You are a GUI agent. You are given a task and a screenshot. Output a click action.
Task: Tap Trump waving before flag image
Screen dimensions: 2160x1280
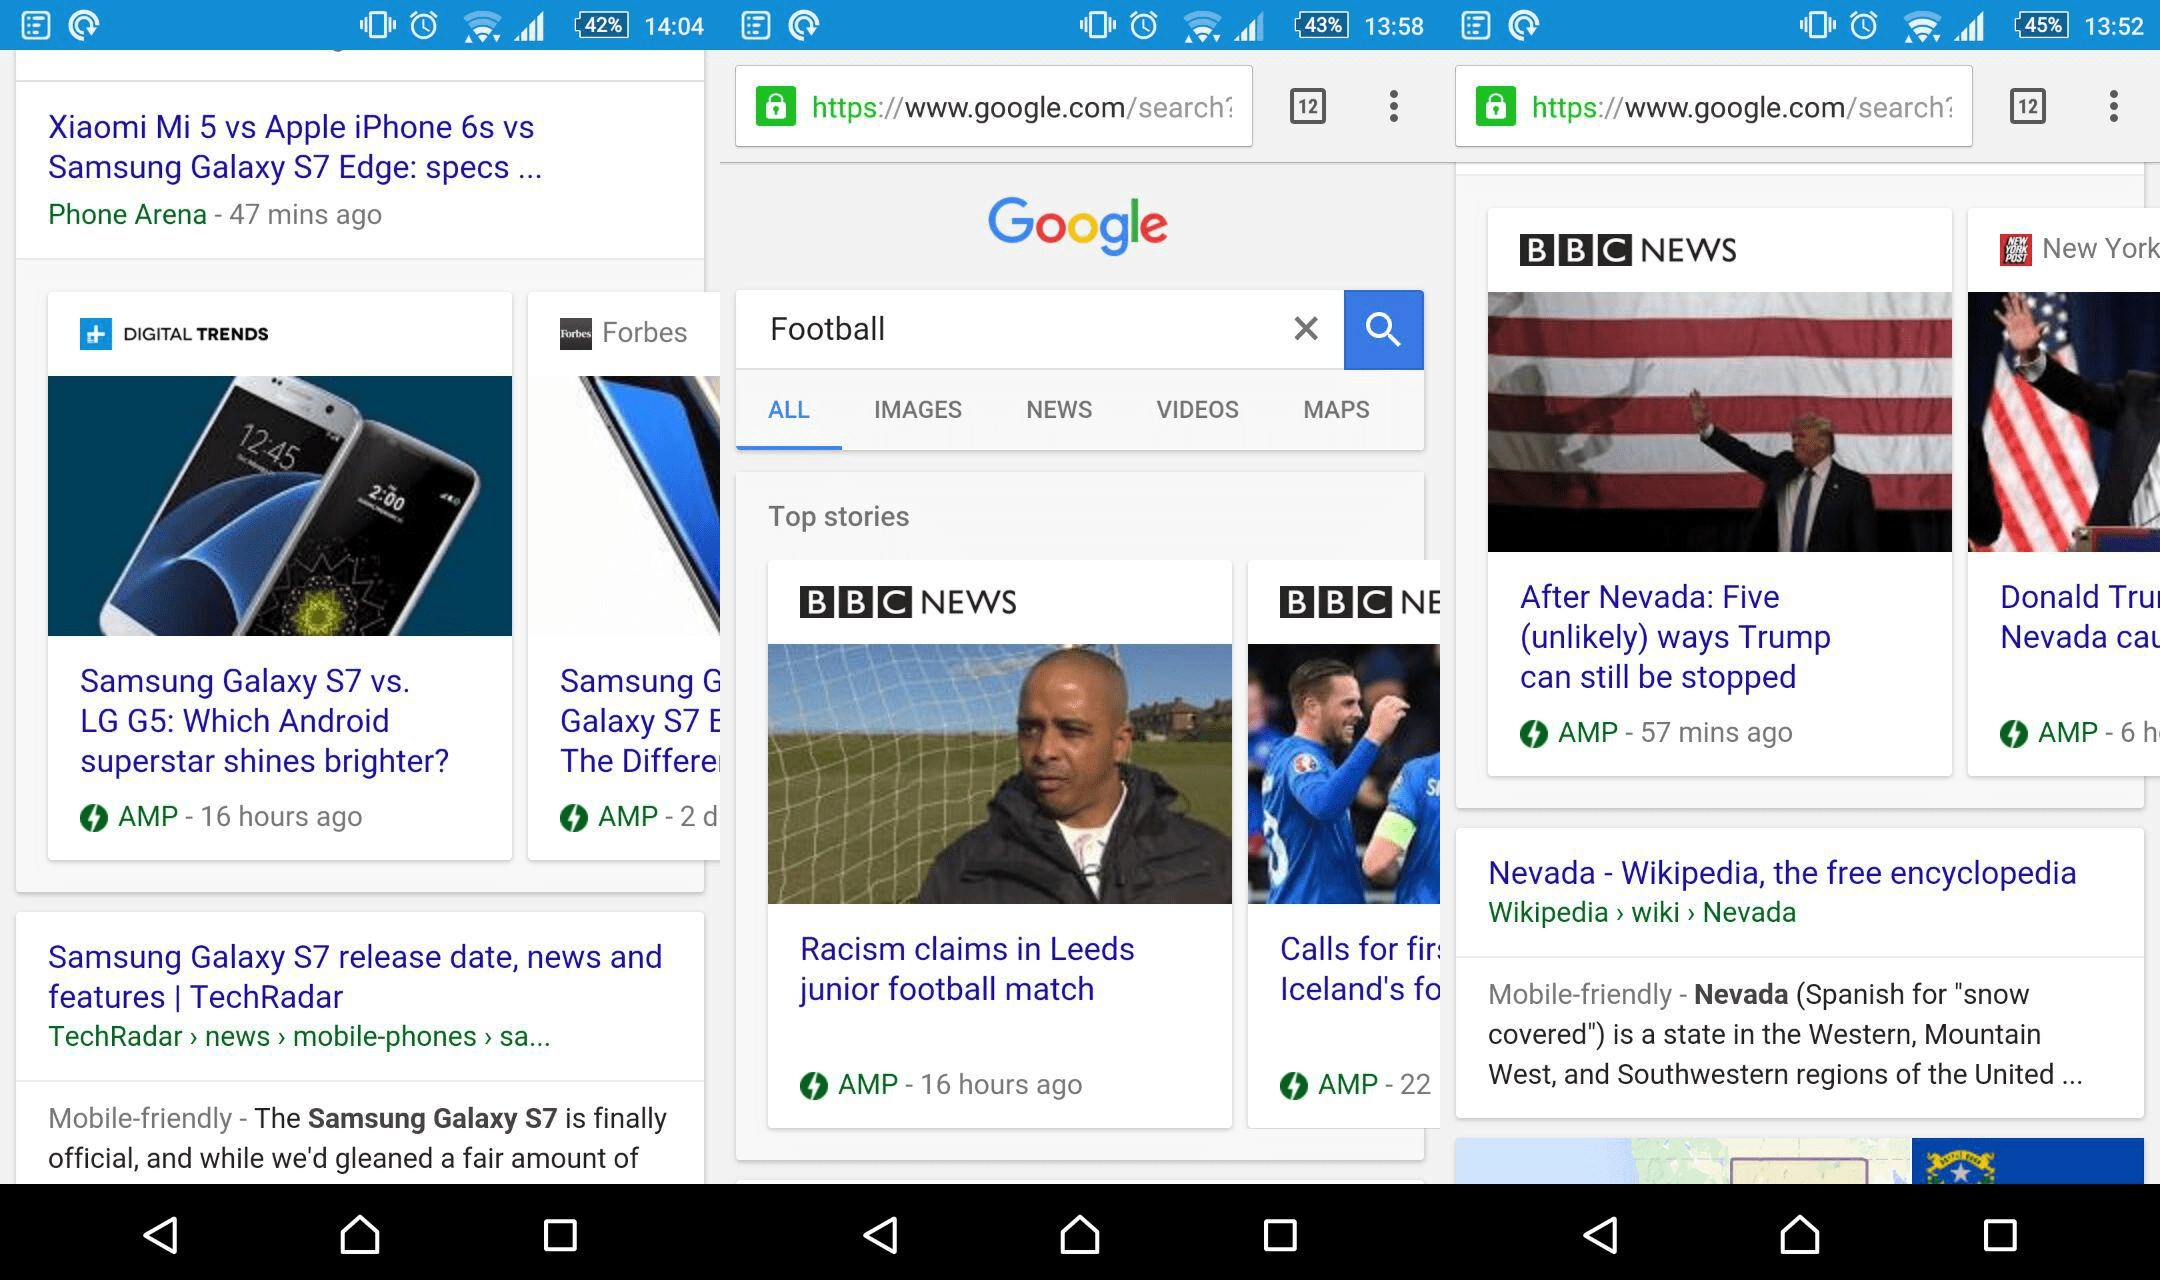click(x=1720, y=422)
